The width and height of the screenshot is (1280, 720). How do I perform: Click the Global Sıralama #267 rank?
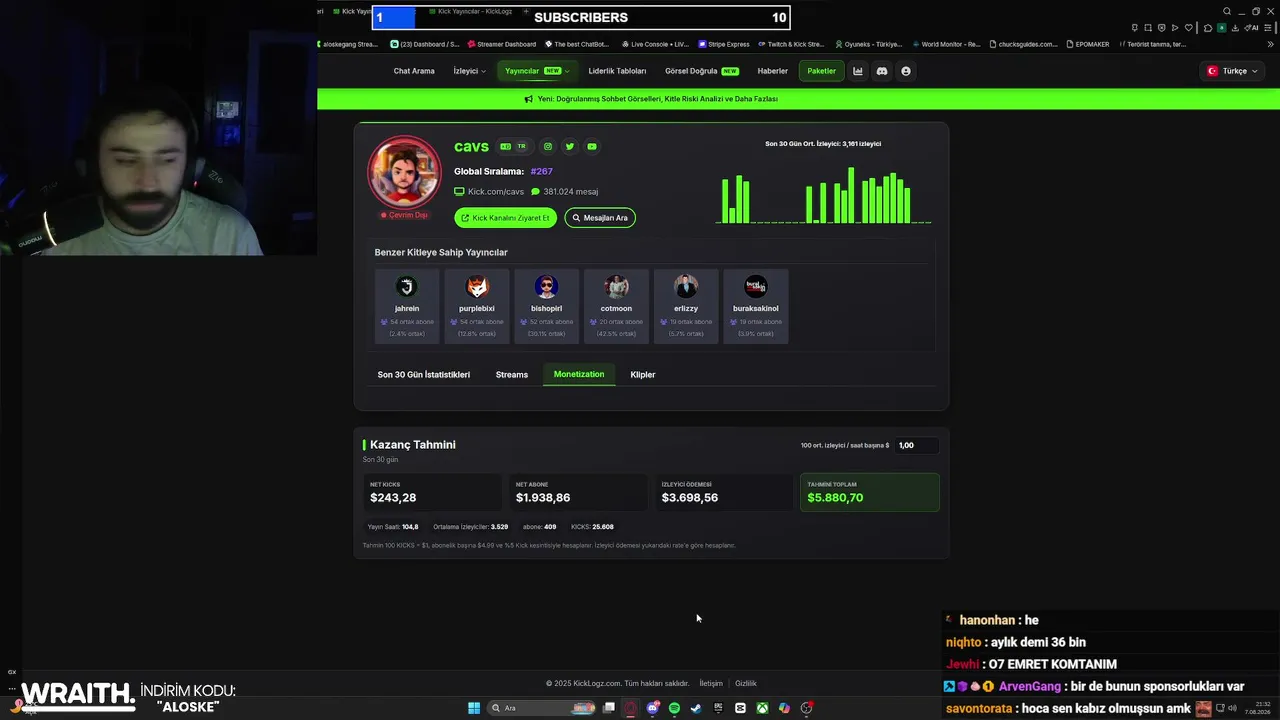click(541, 171)
